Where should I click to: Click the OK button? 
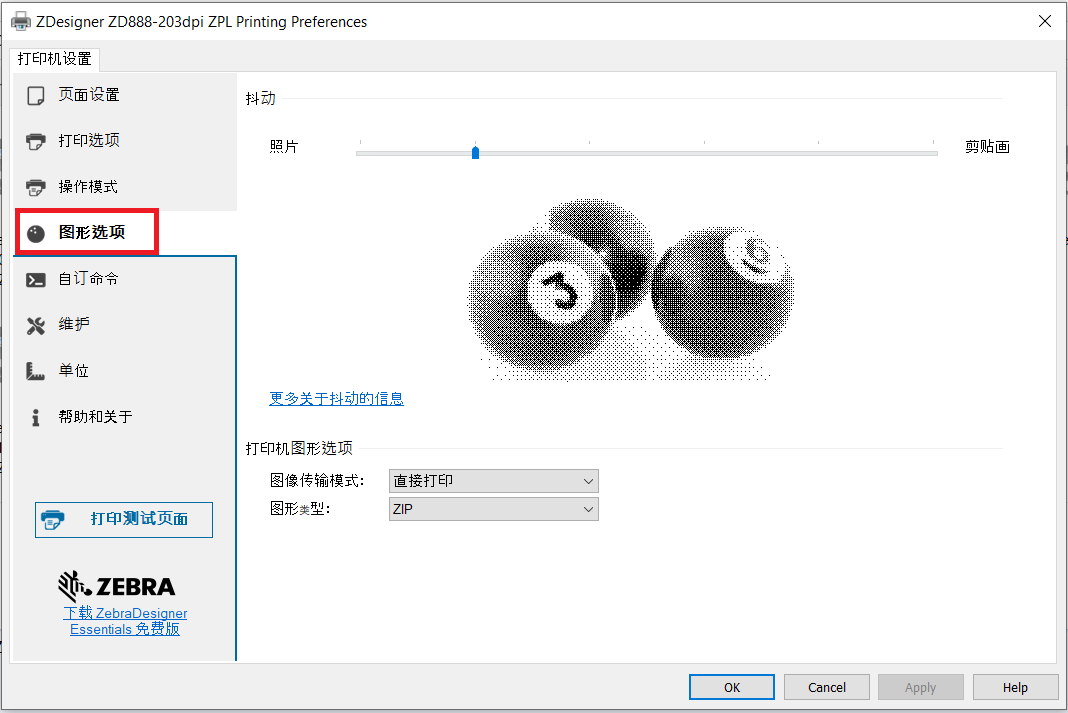click(731, 687)
